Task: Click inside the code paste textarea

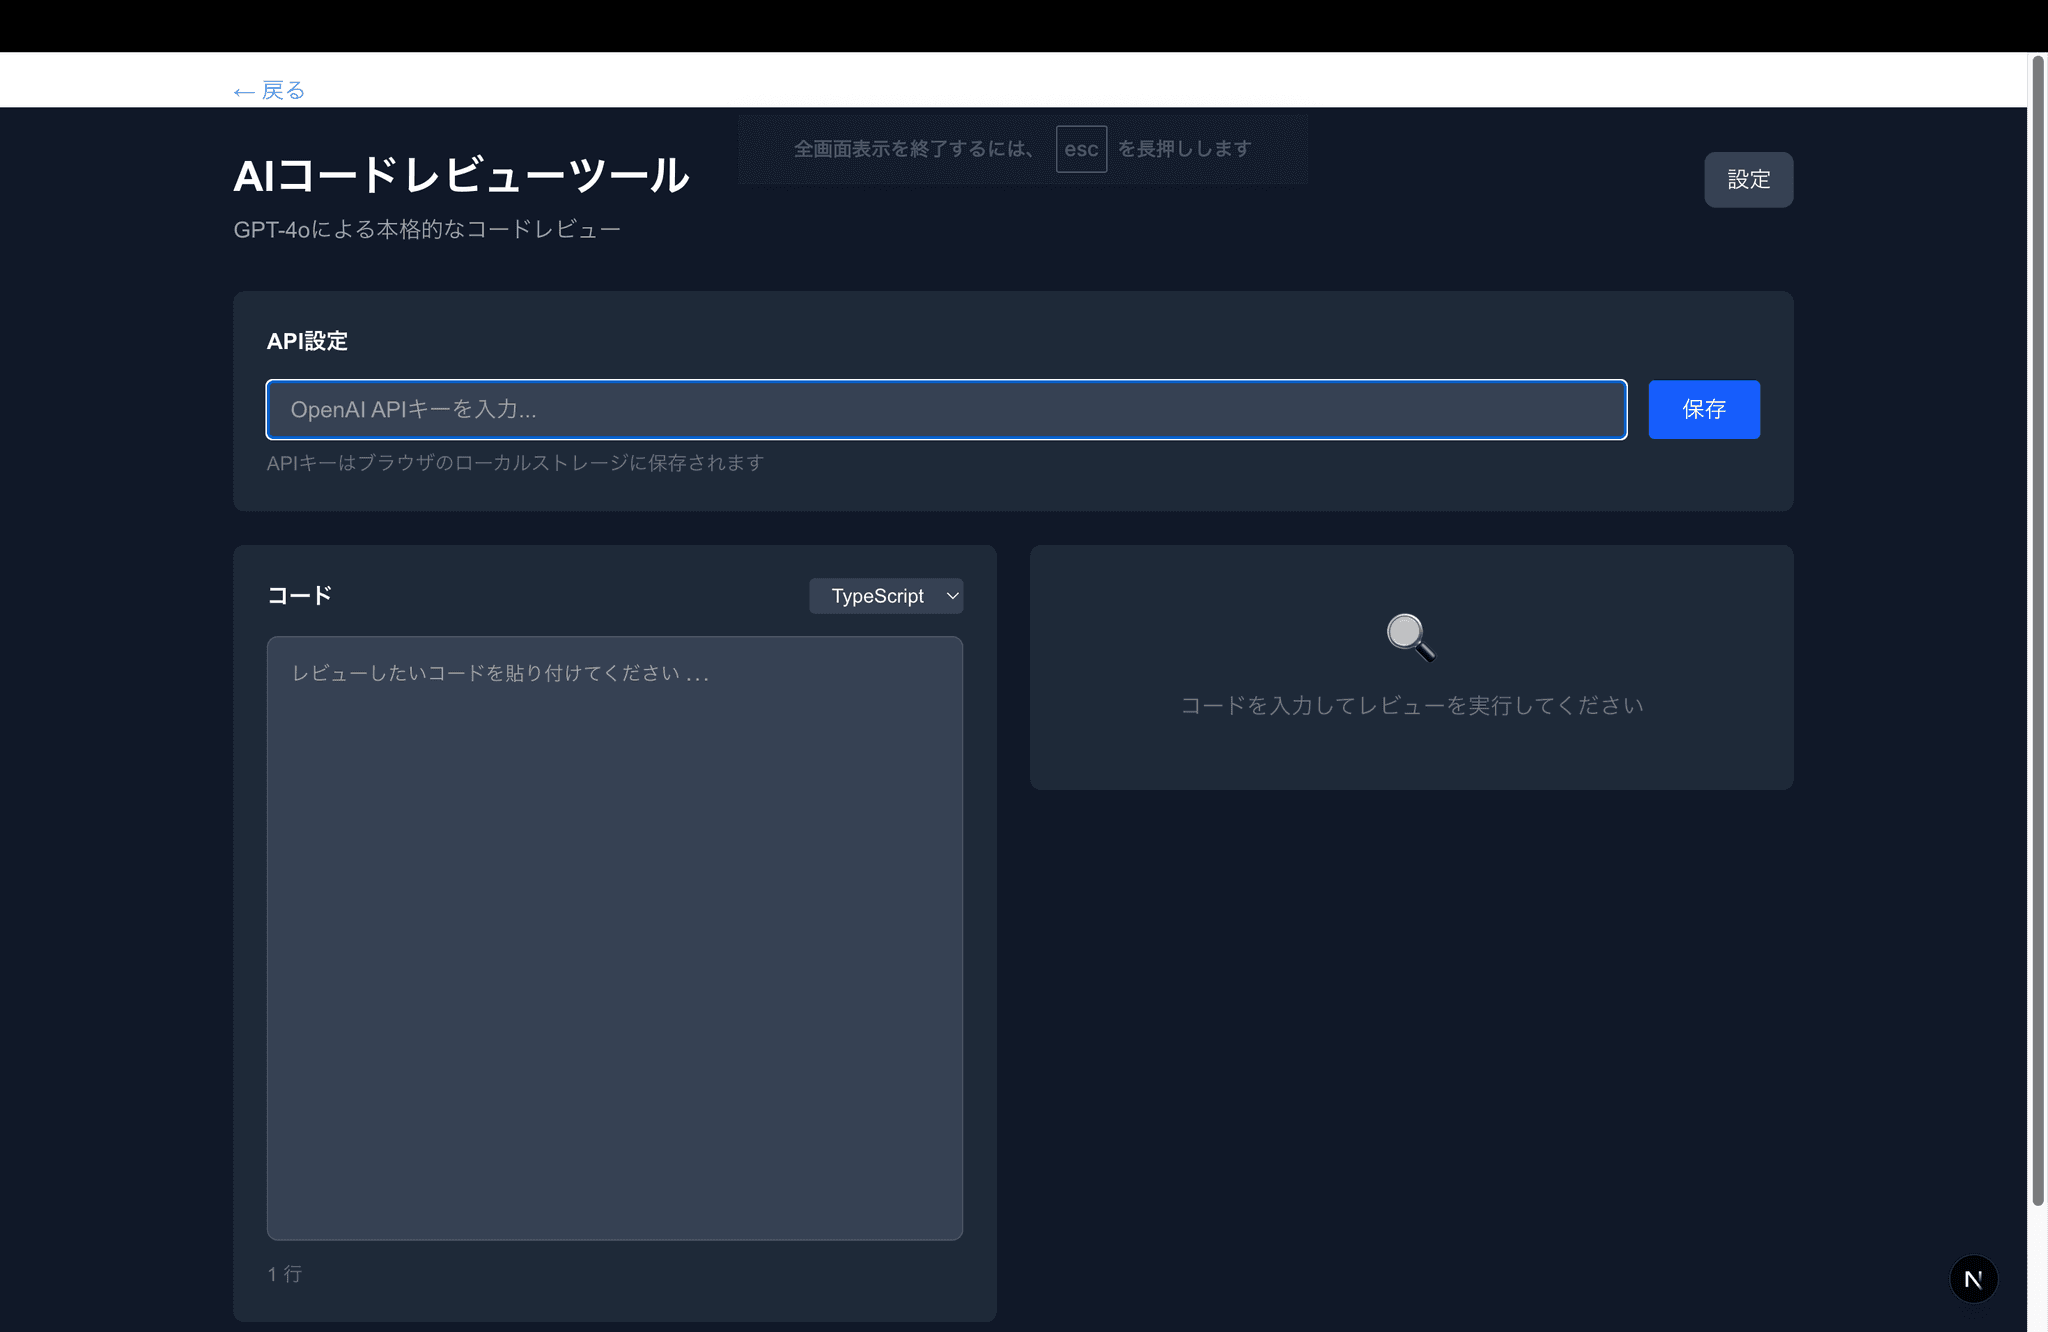Action: click(614, 937)
